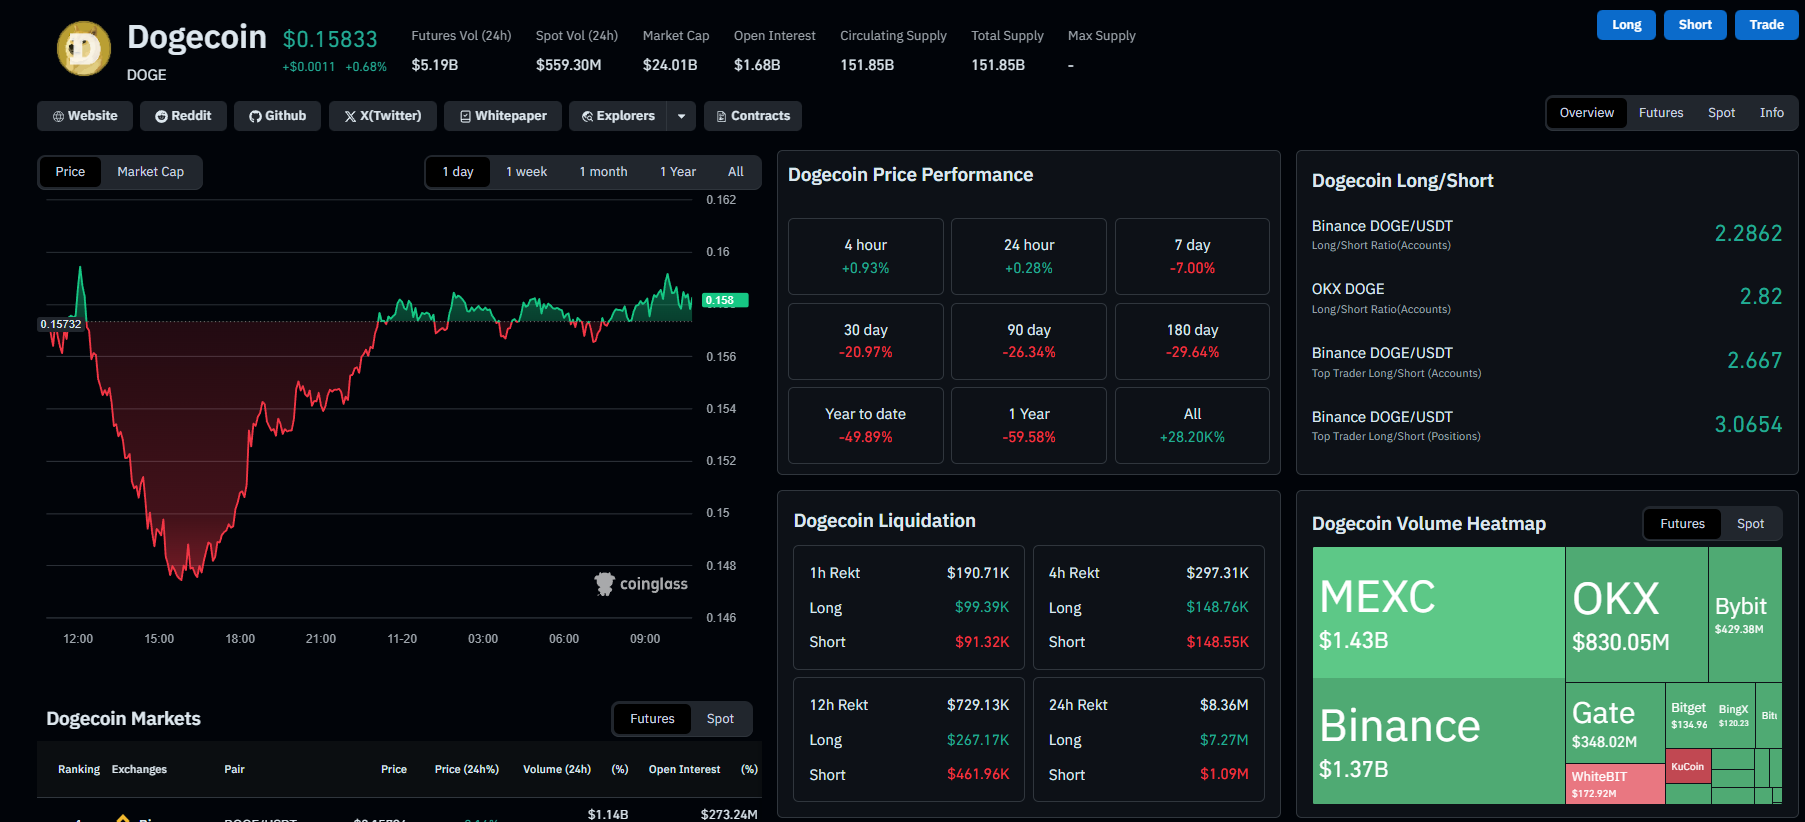Open the Reddit community link

(183, 116)
